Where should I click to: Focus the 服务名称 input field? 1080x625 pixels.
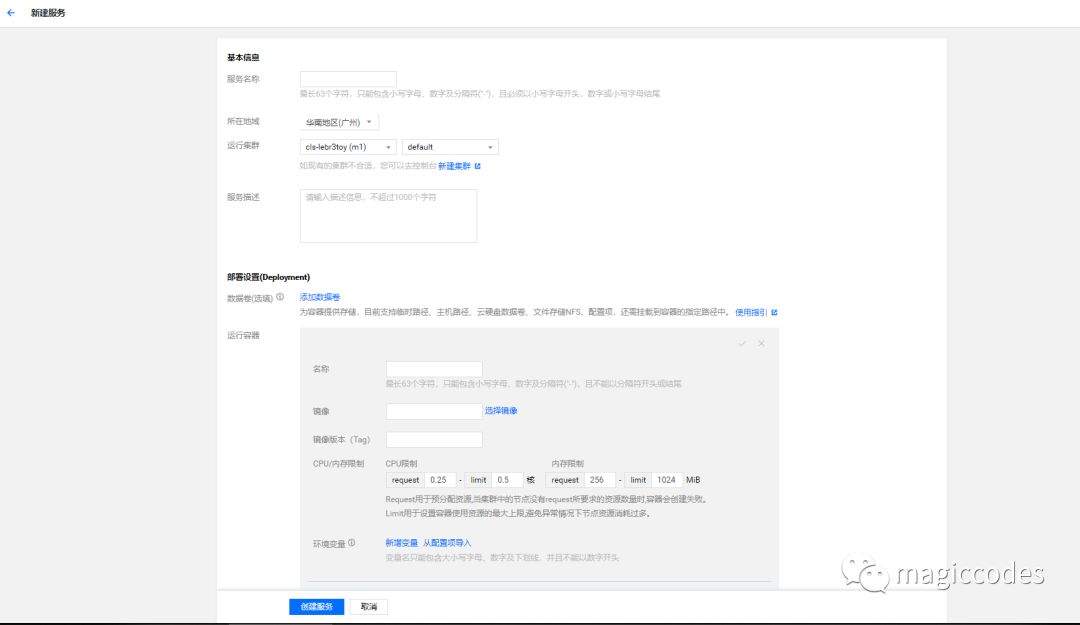[348, 79]
